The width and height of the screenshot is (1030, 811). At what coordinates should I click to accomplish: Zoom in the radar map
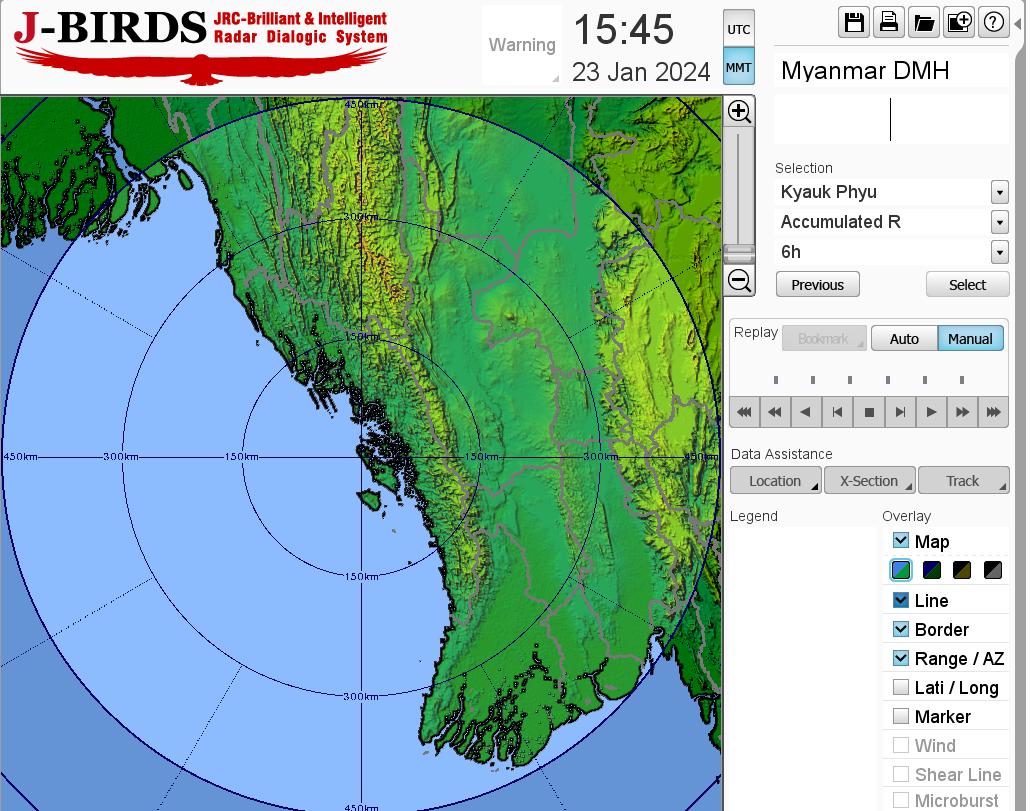click(x=739, y=111)
